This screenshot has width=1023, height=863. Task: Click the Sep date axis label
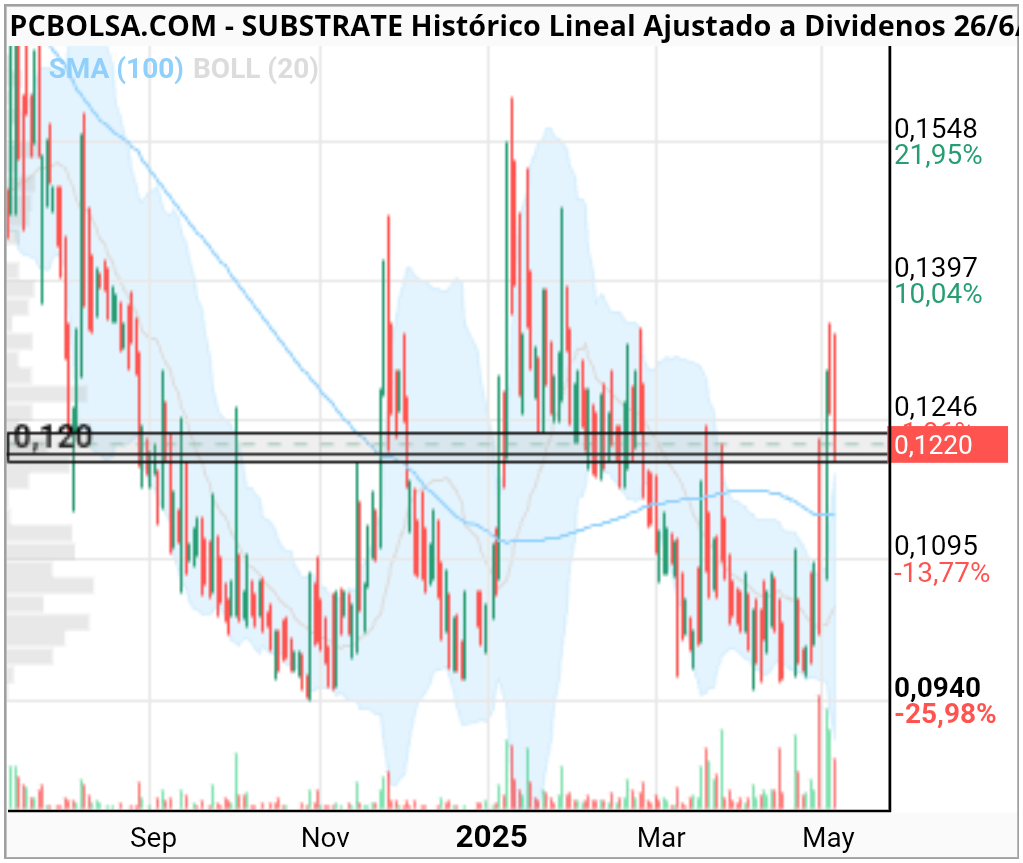point(153,838)
